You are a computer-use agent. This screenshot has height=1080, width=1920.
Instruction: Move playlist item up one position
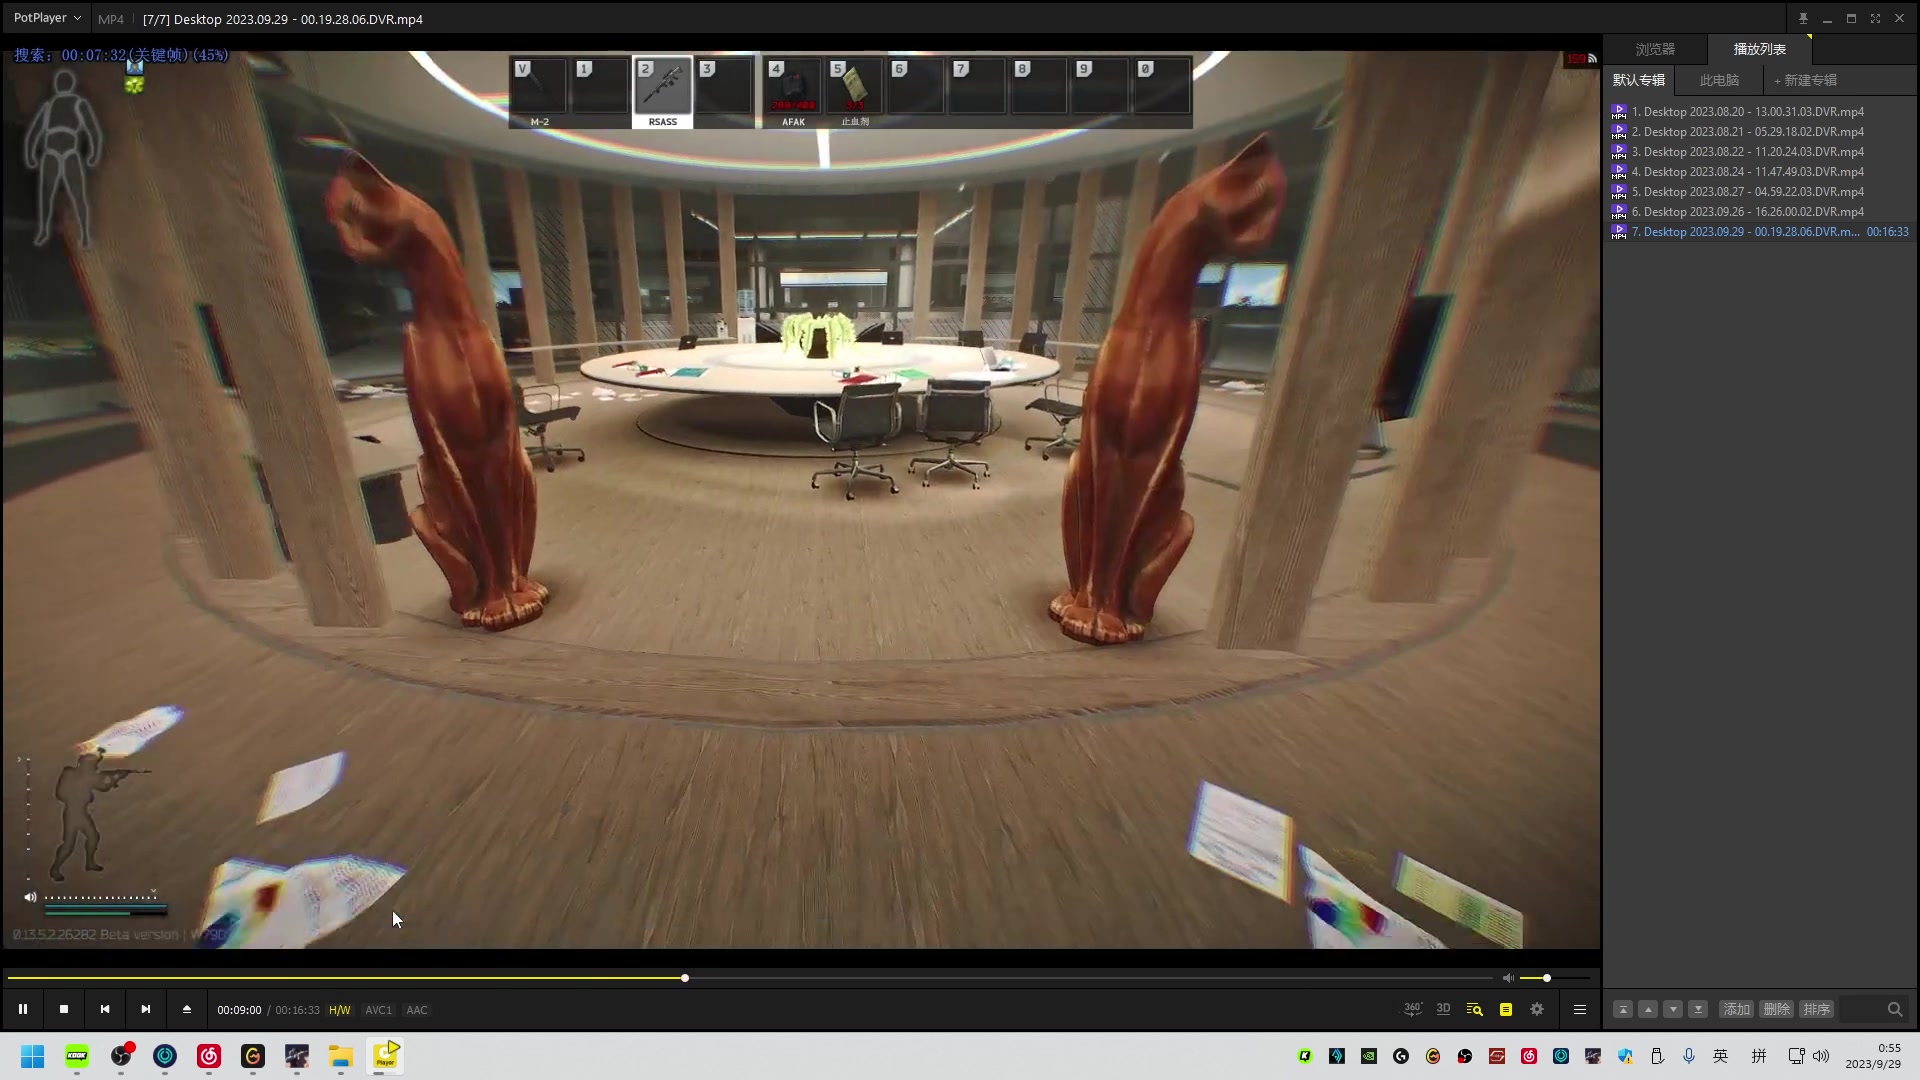pos(1648,1009)
